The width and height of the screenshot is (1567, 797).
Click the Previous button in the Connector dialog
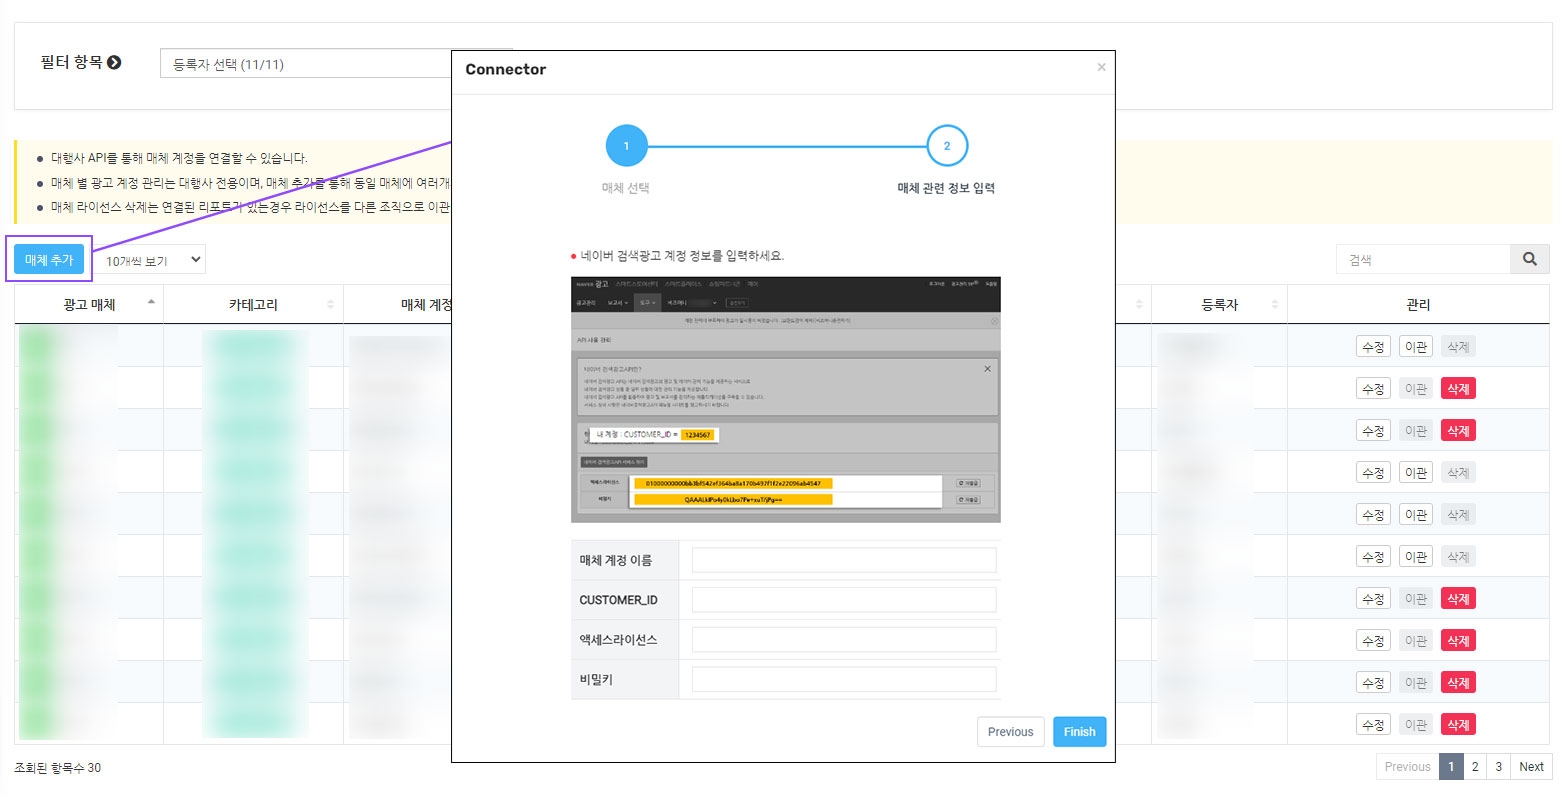coord(1010,732)
